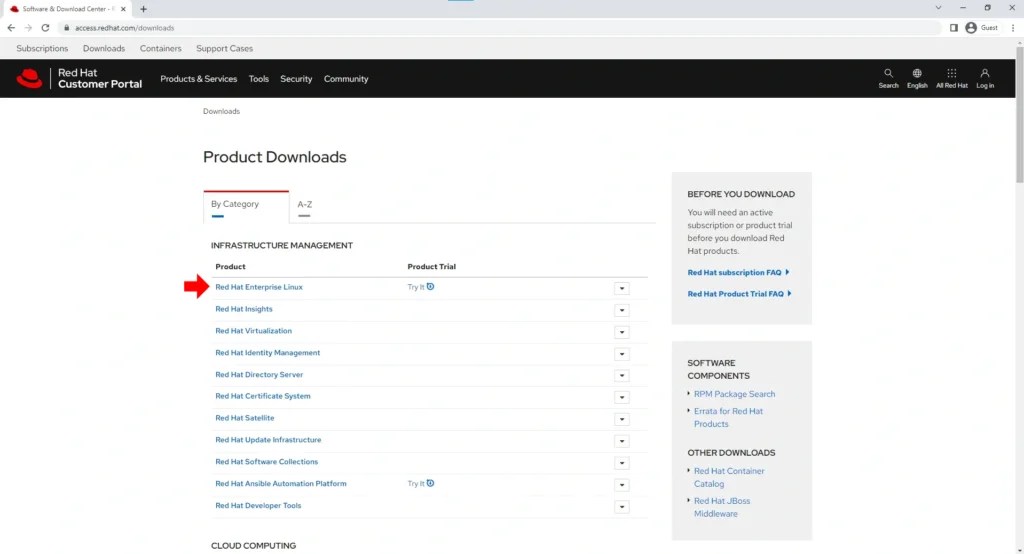Click Try It for Ansible Automation Platform

[x=416, y=483]
